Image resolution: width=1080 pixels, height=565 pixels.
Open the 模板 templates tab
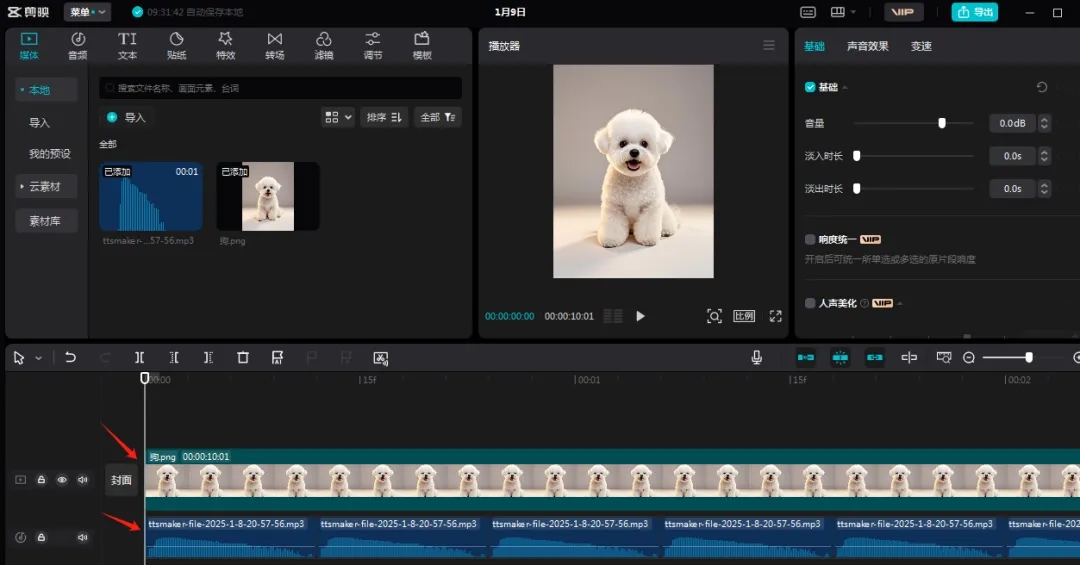point(422,46)
